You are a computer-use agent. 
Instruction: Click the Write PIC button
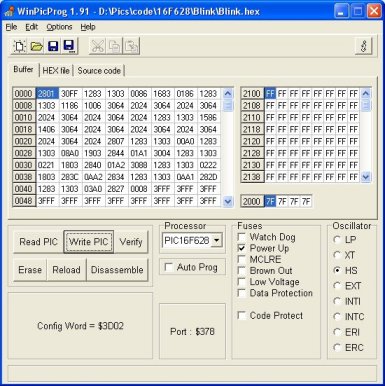[89, 242]
